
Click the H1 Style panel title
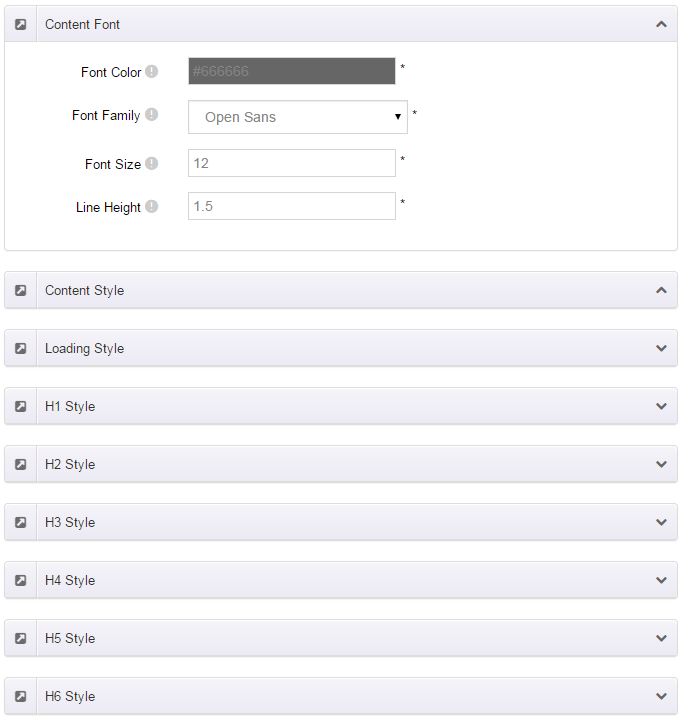[x=70, y=406]
